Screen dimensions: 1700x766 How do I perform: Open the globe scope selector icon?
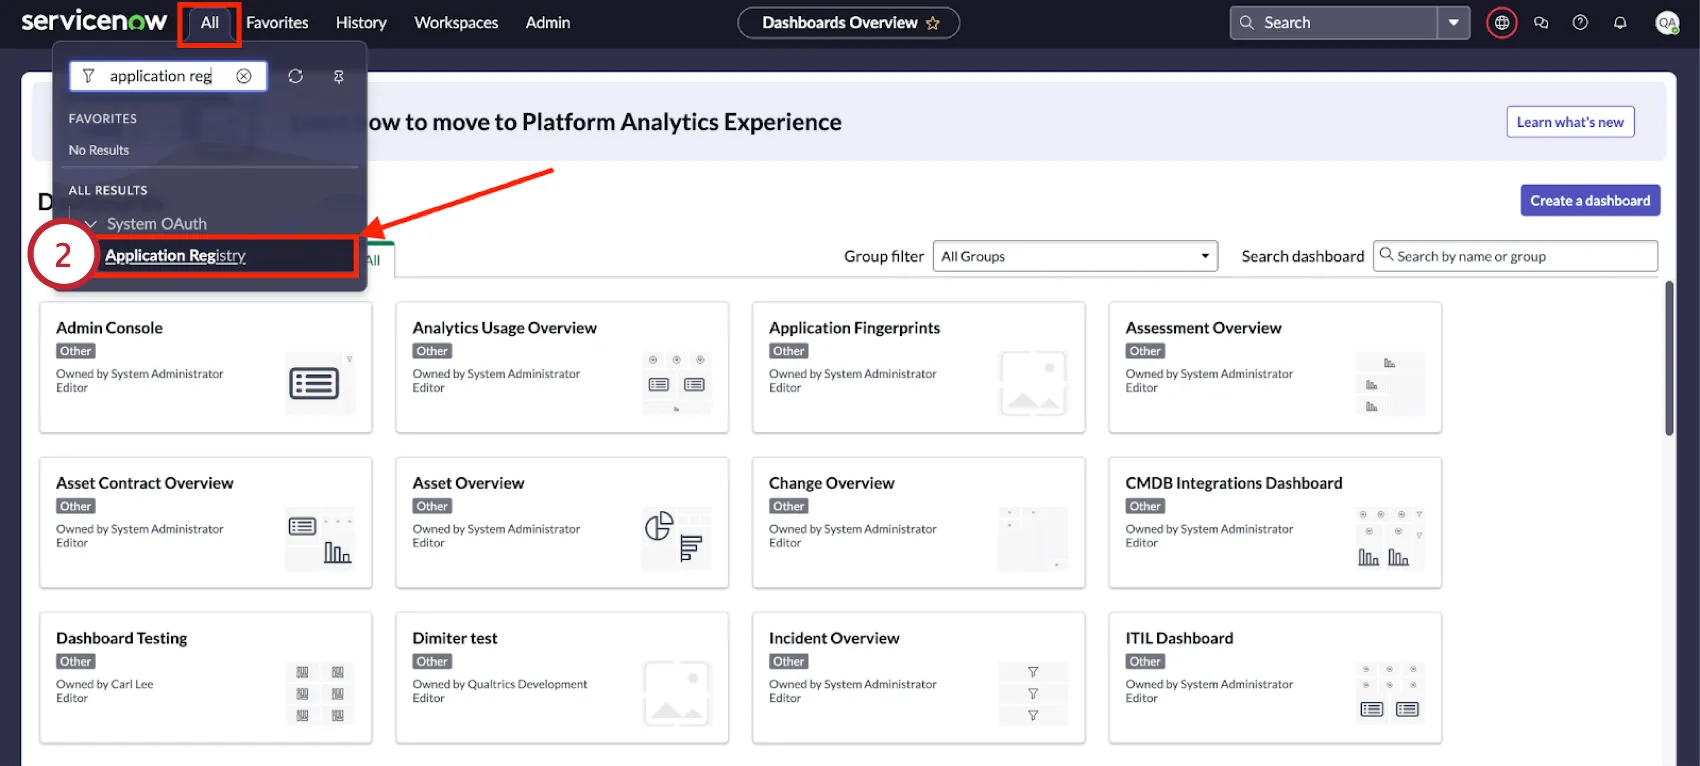(x=1501, y=22)
